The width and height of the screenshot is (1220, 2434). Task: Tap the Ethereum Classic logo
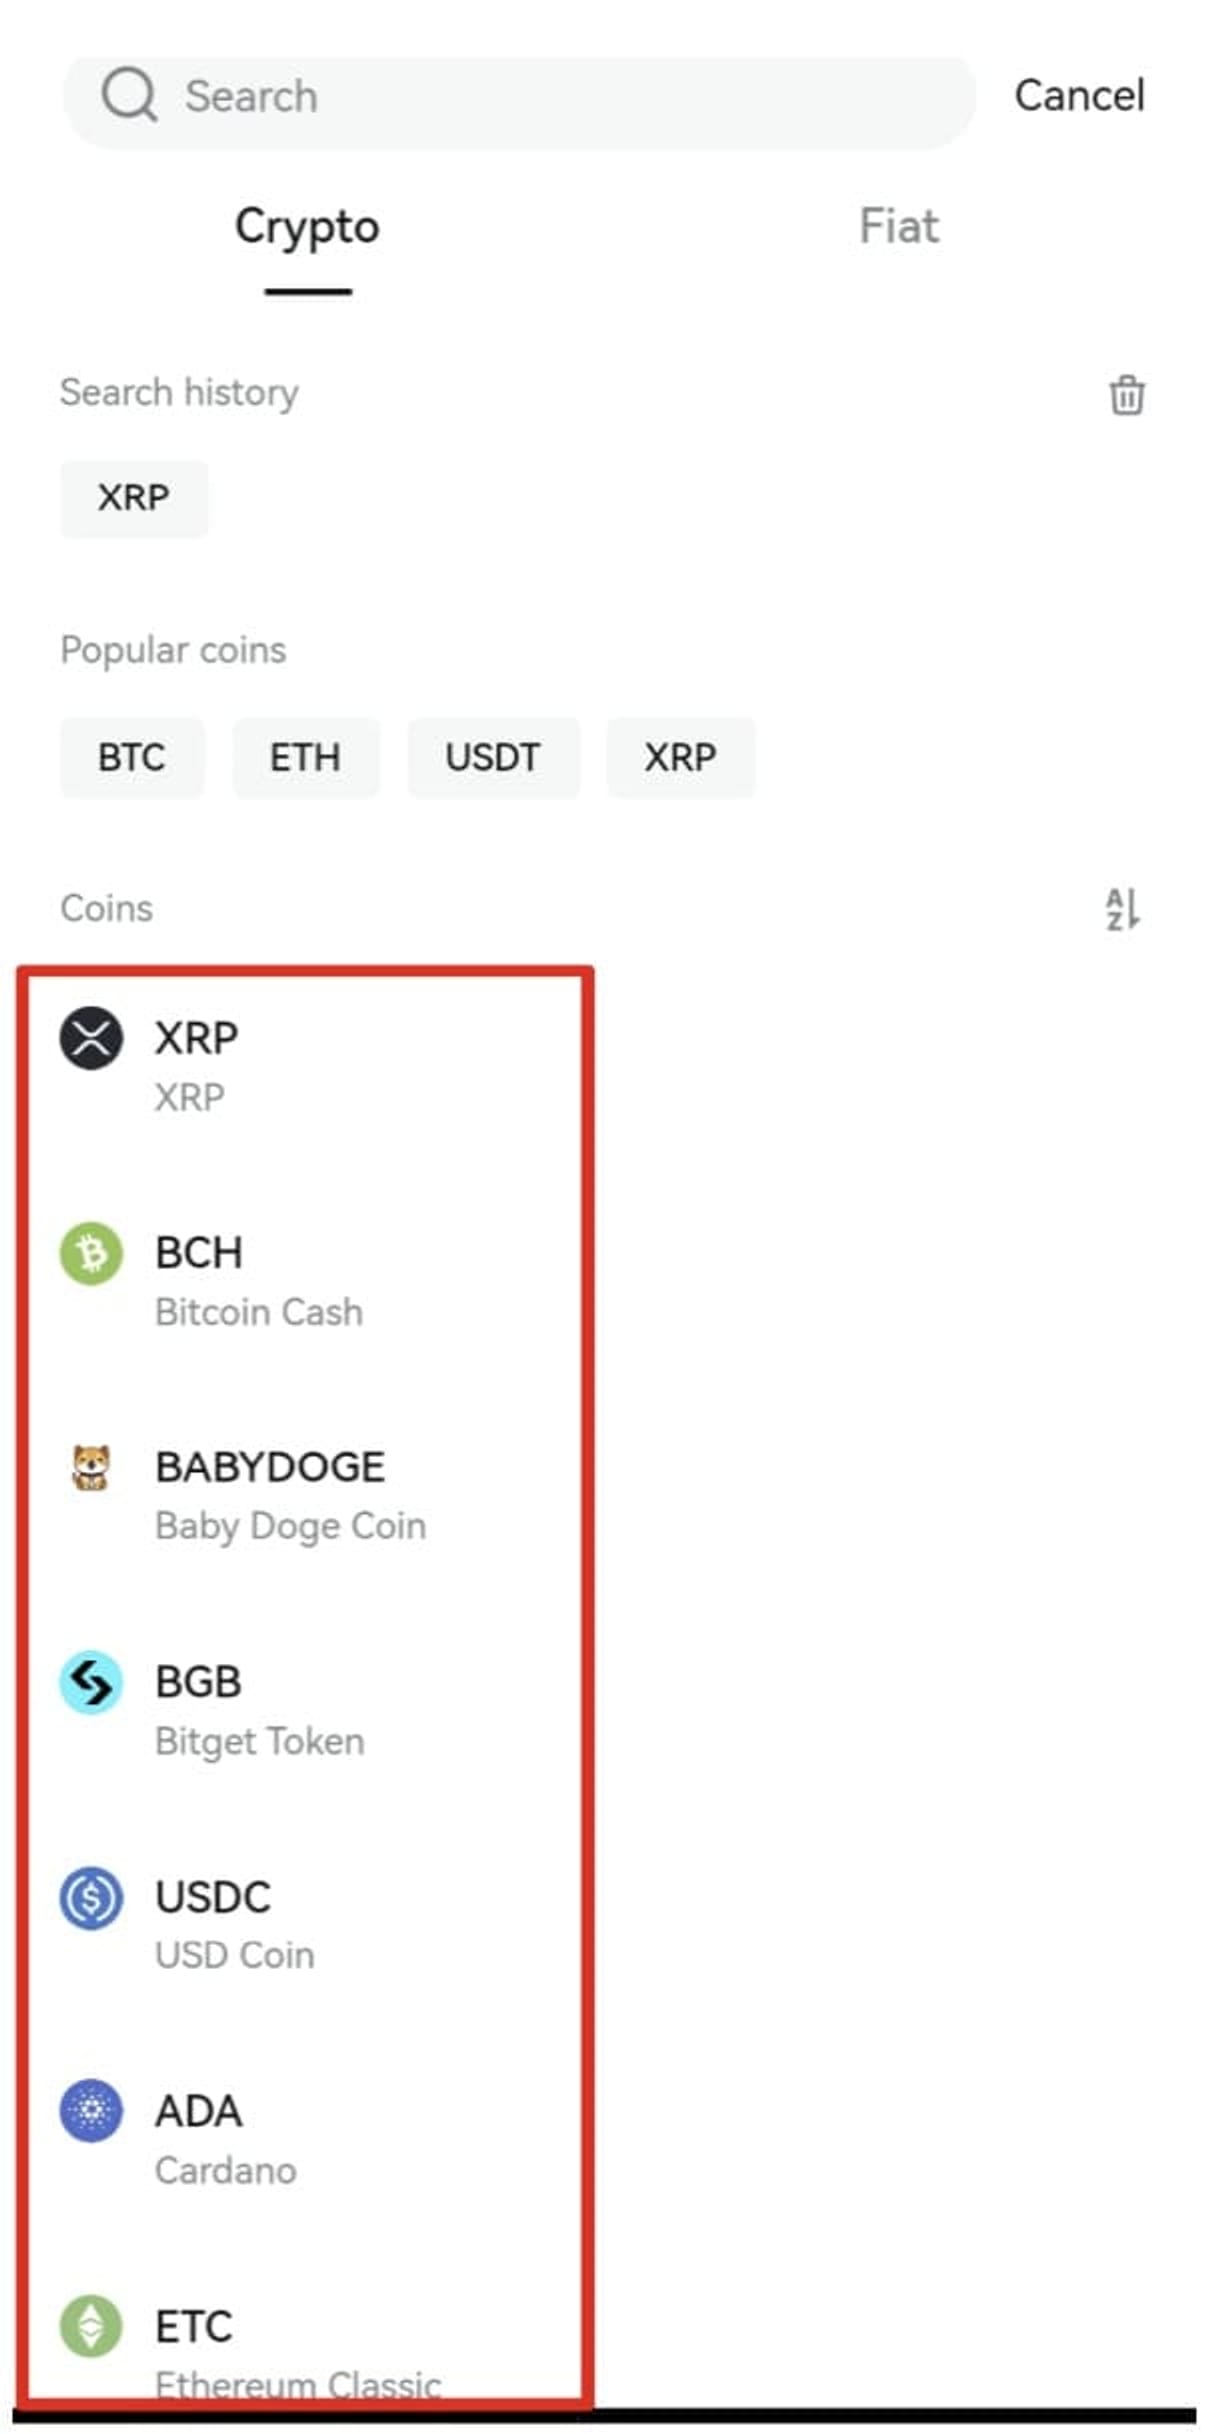pyautogui.click(x=91, y=2326)
